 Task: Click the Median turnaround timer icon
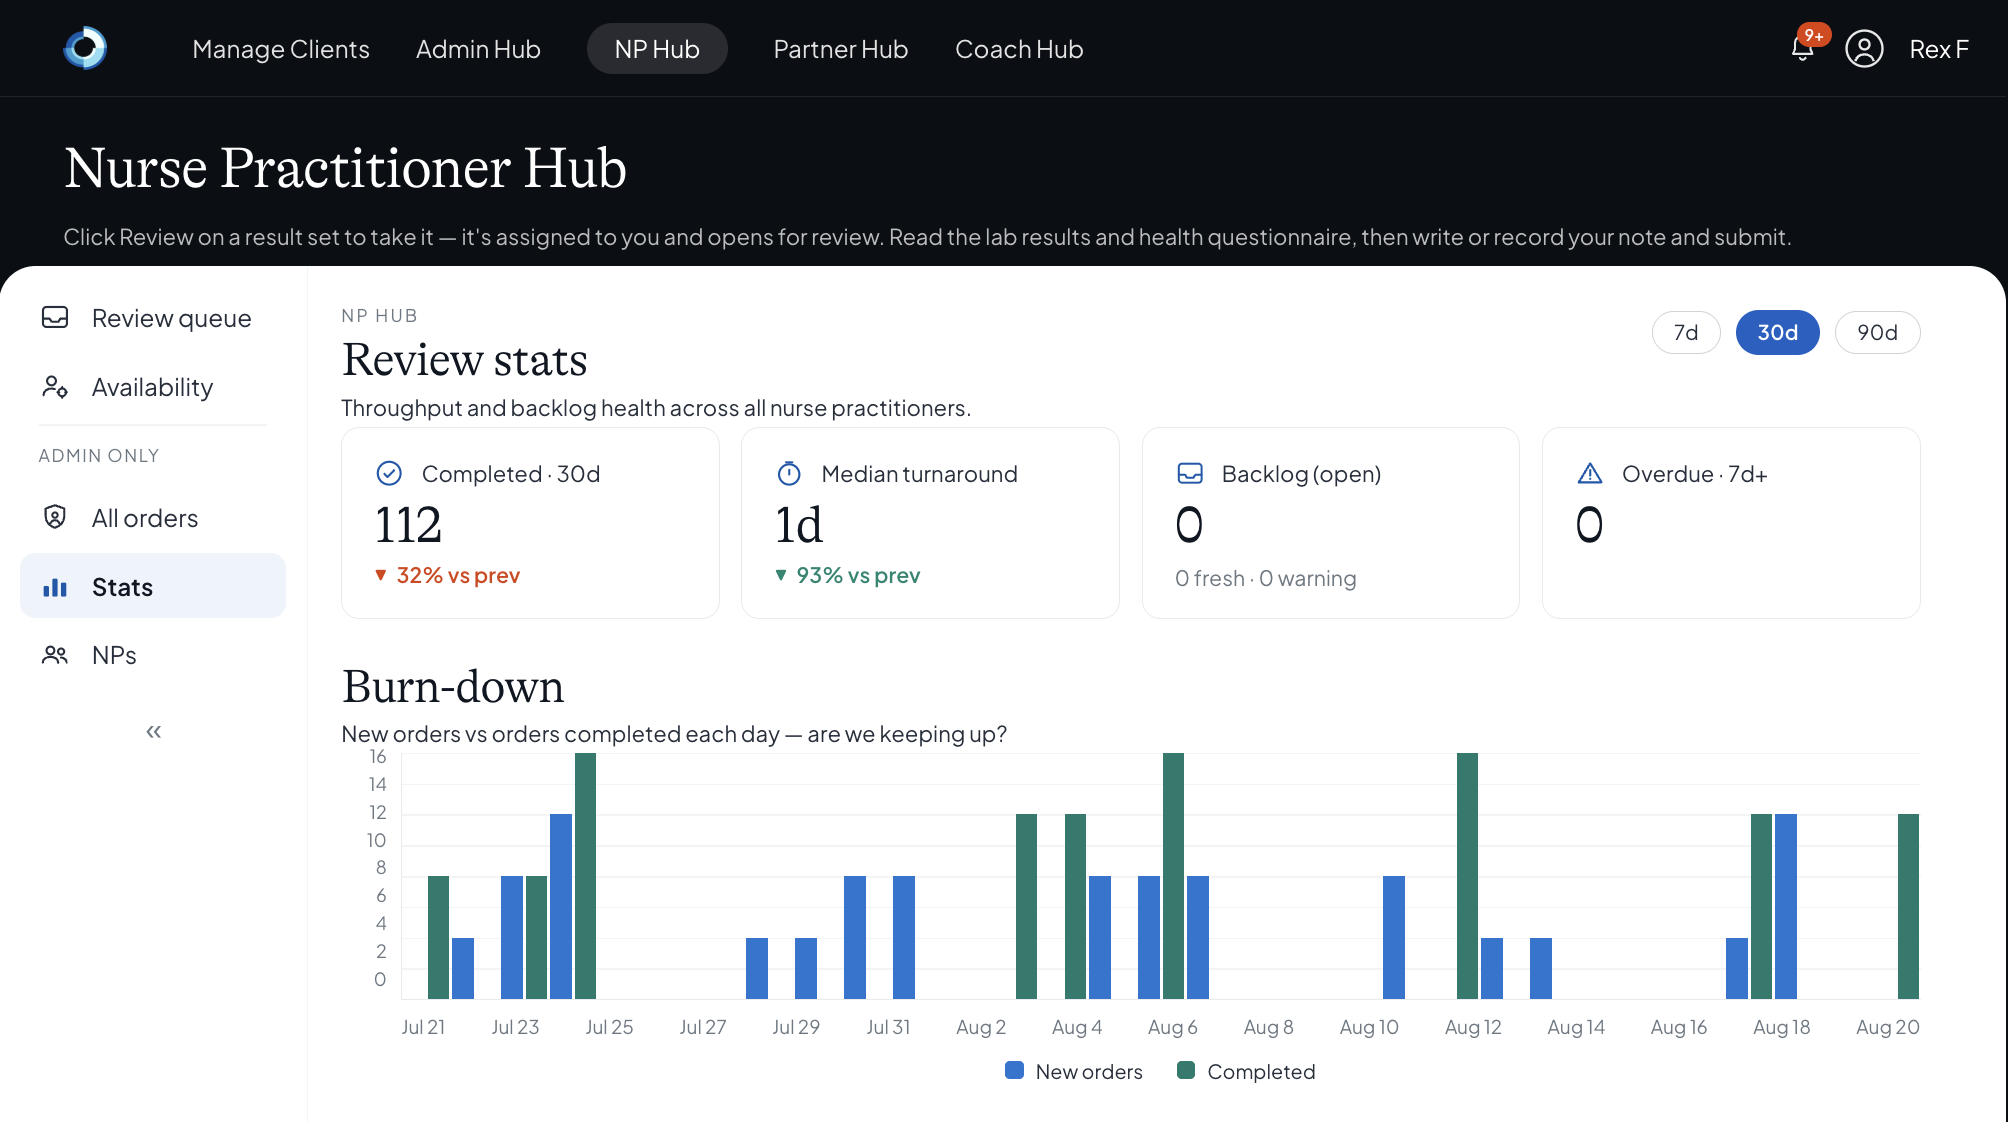tap(789, 474)
